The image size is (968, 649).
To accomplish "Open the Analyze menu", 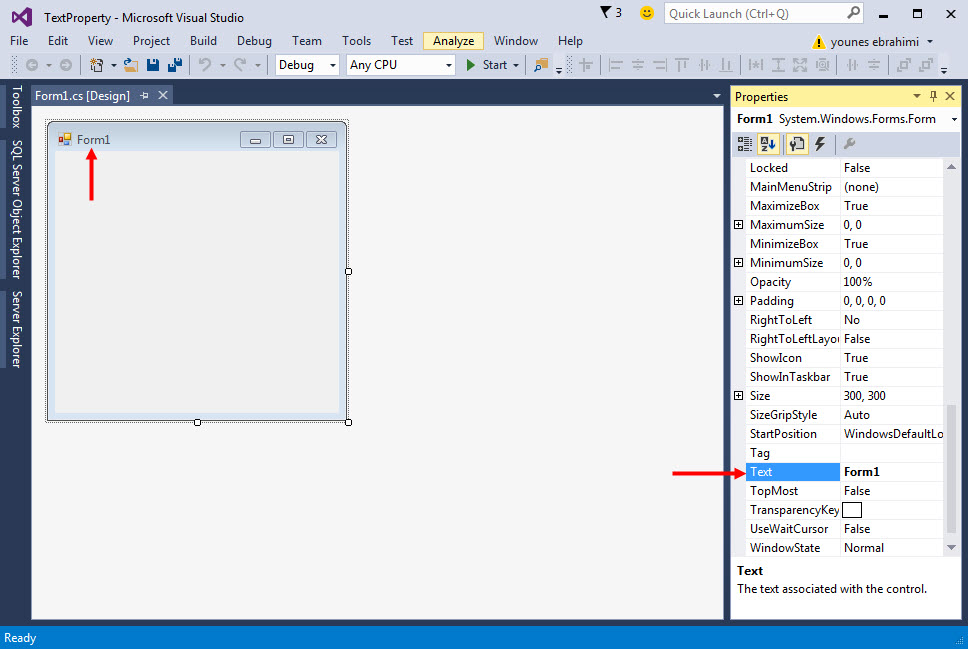I will coord(453,41).
